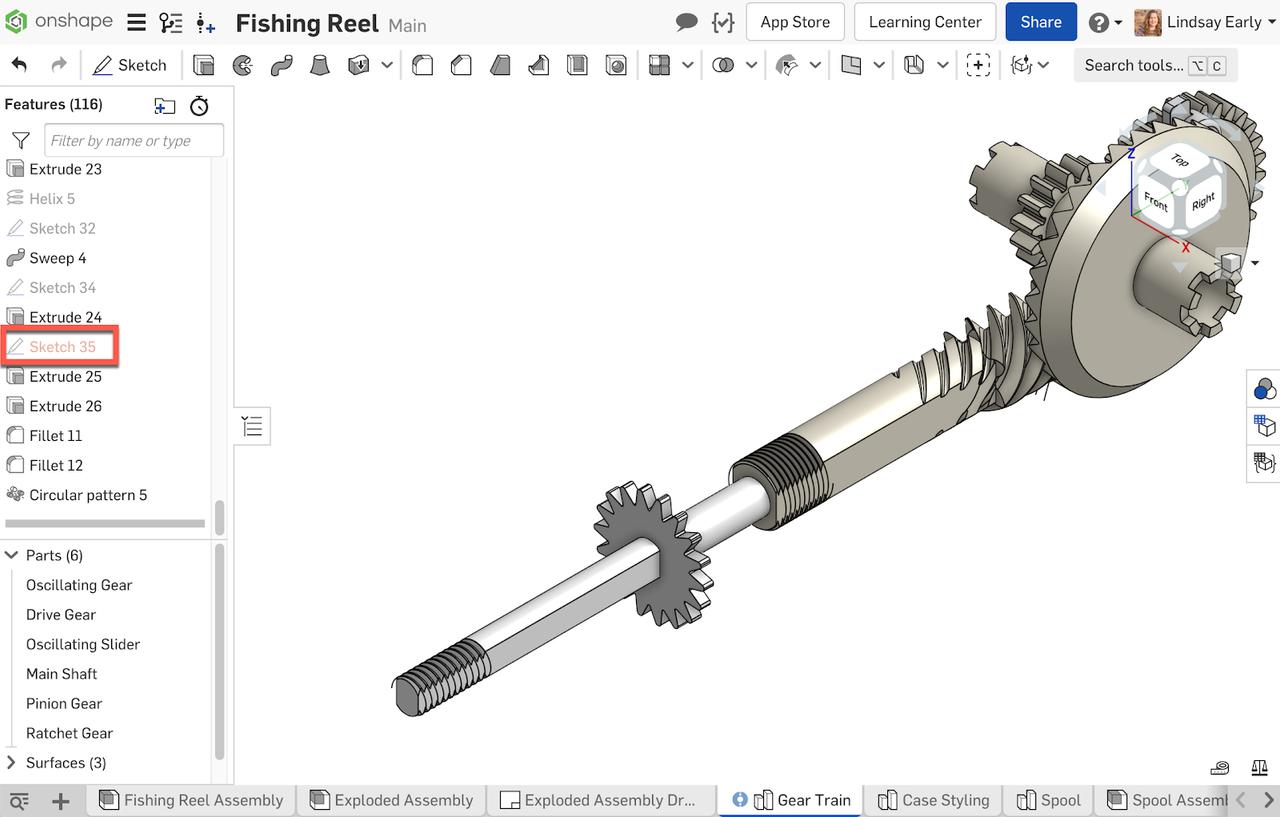The height and width of the screenshot is (817, 1280).
Task: Open the comments panel
Action: (687, 21)
